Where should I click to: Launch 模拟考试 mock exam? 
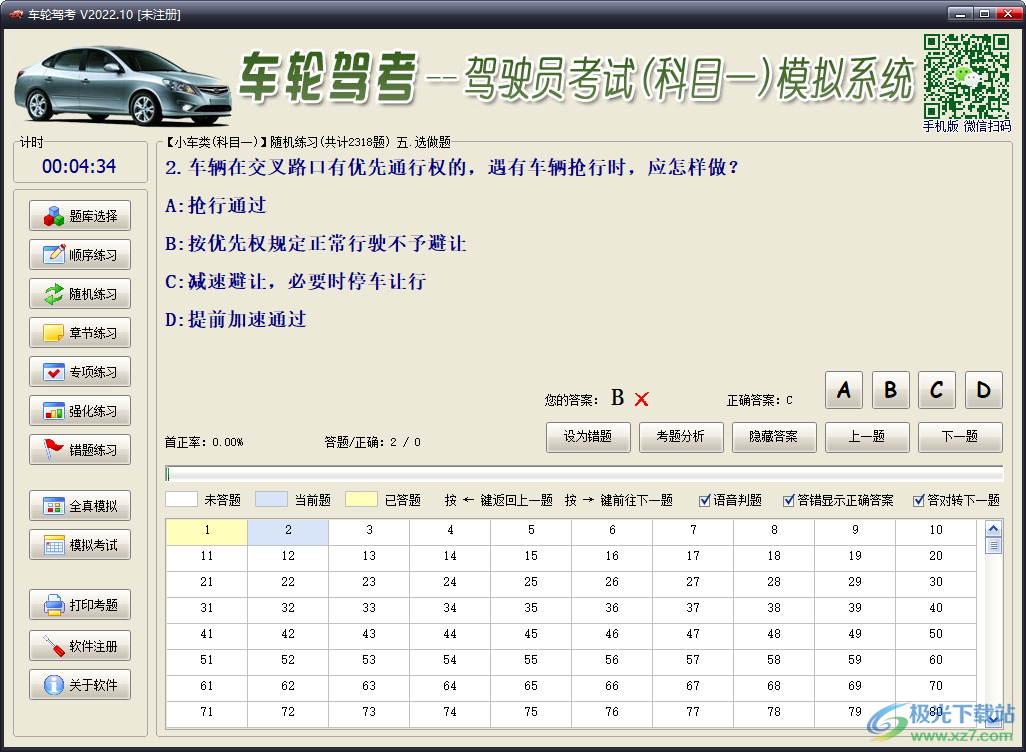(80, 545)
